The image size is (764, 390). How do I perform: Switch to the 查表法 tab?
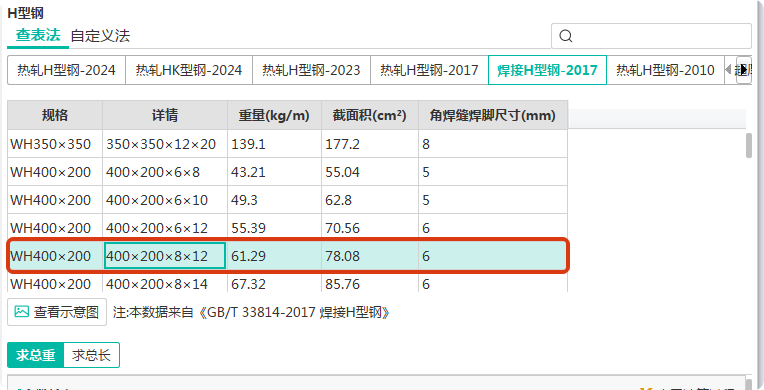(38, 36)
